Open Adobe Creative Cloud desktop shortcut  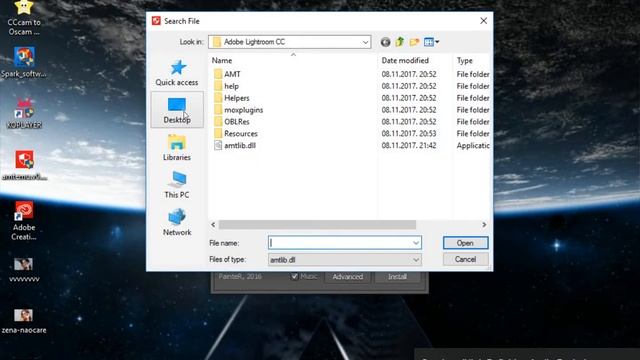pos(24,221)
